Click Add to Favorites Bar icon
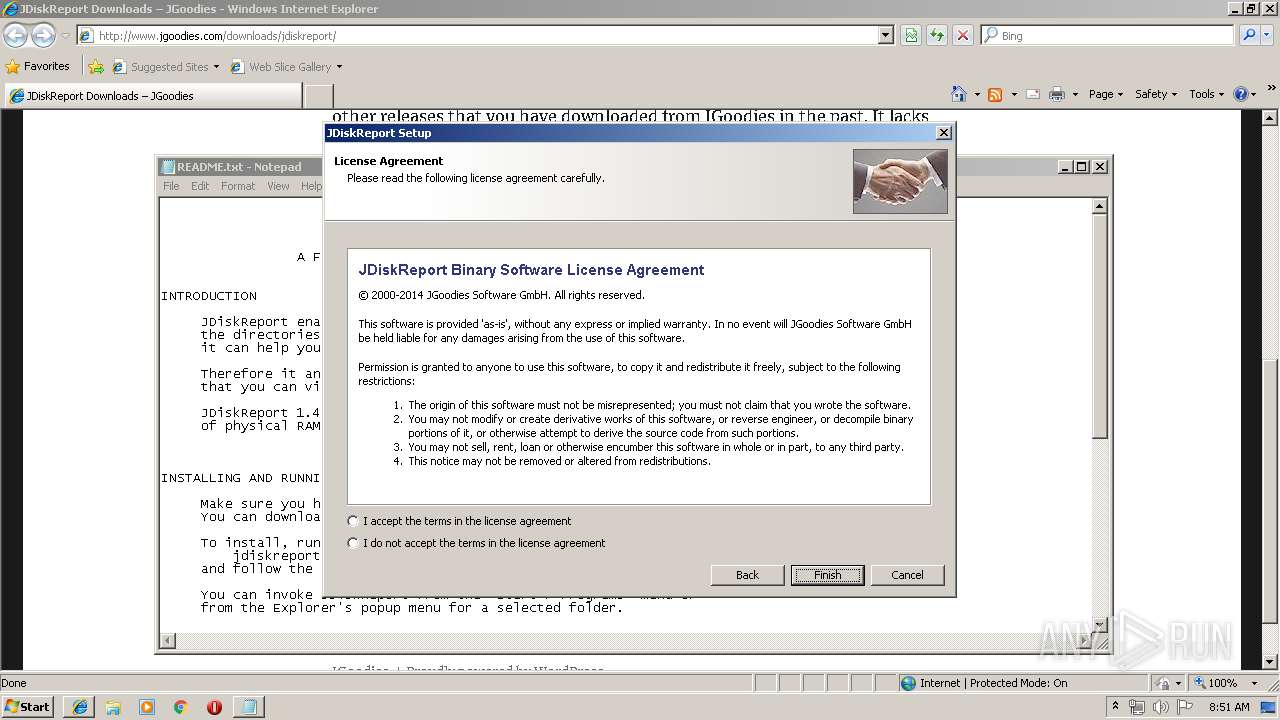This screenshot has height=720, width=1280. [x=96, y=67]
